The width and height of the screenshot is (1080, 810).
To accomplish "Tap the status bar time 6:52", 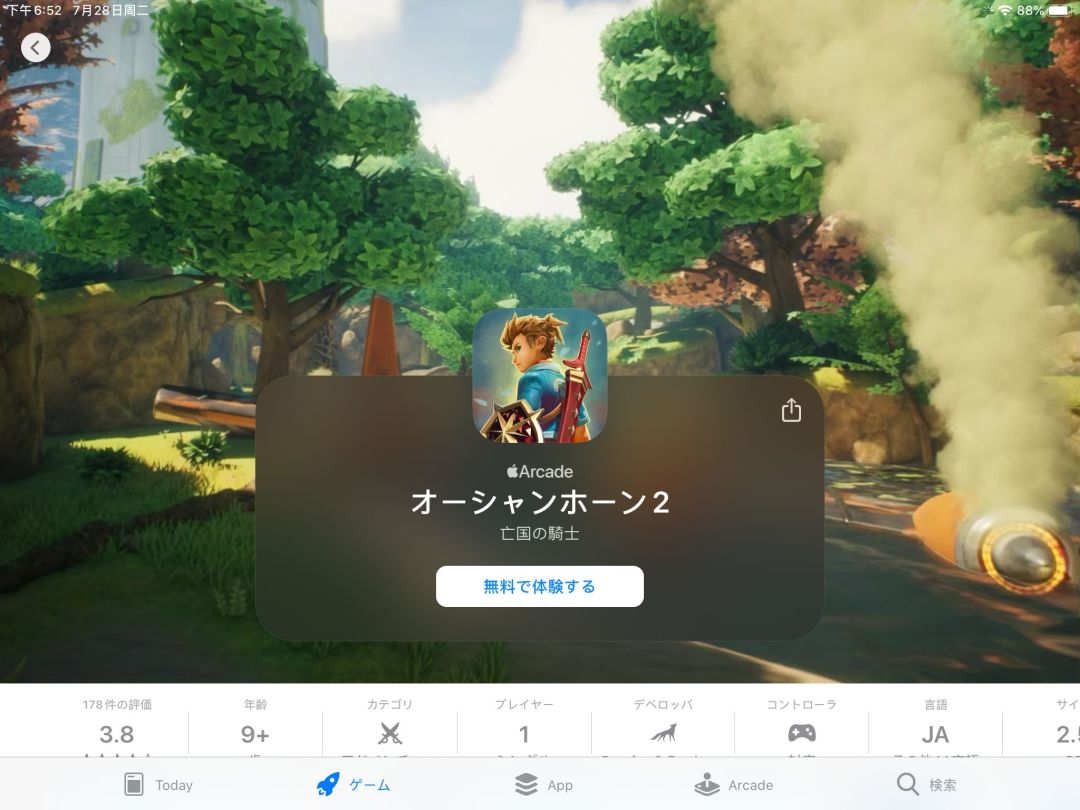I will (x=33, y=10).
